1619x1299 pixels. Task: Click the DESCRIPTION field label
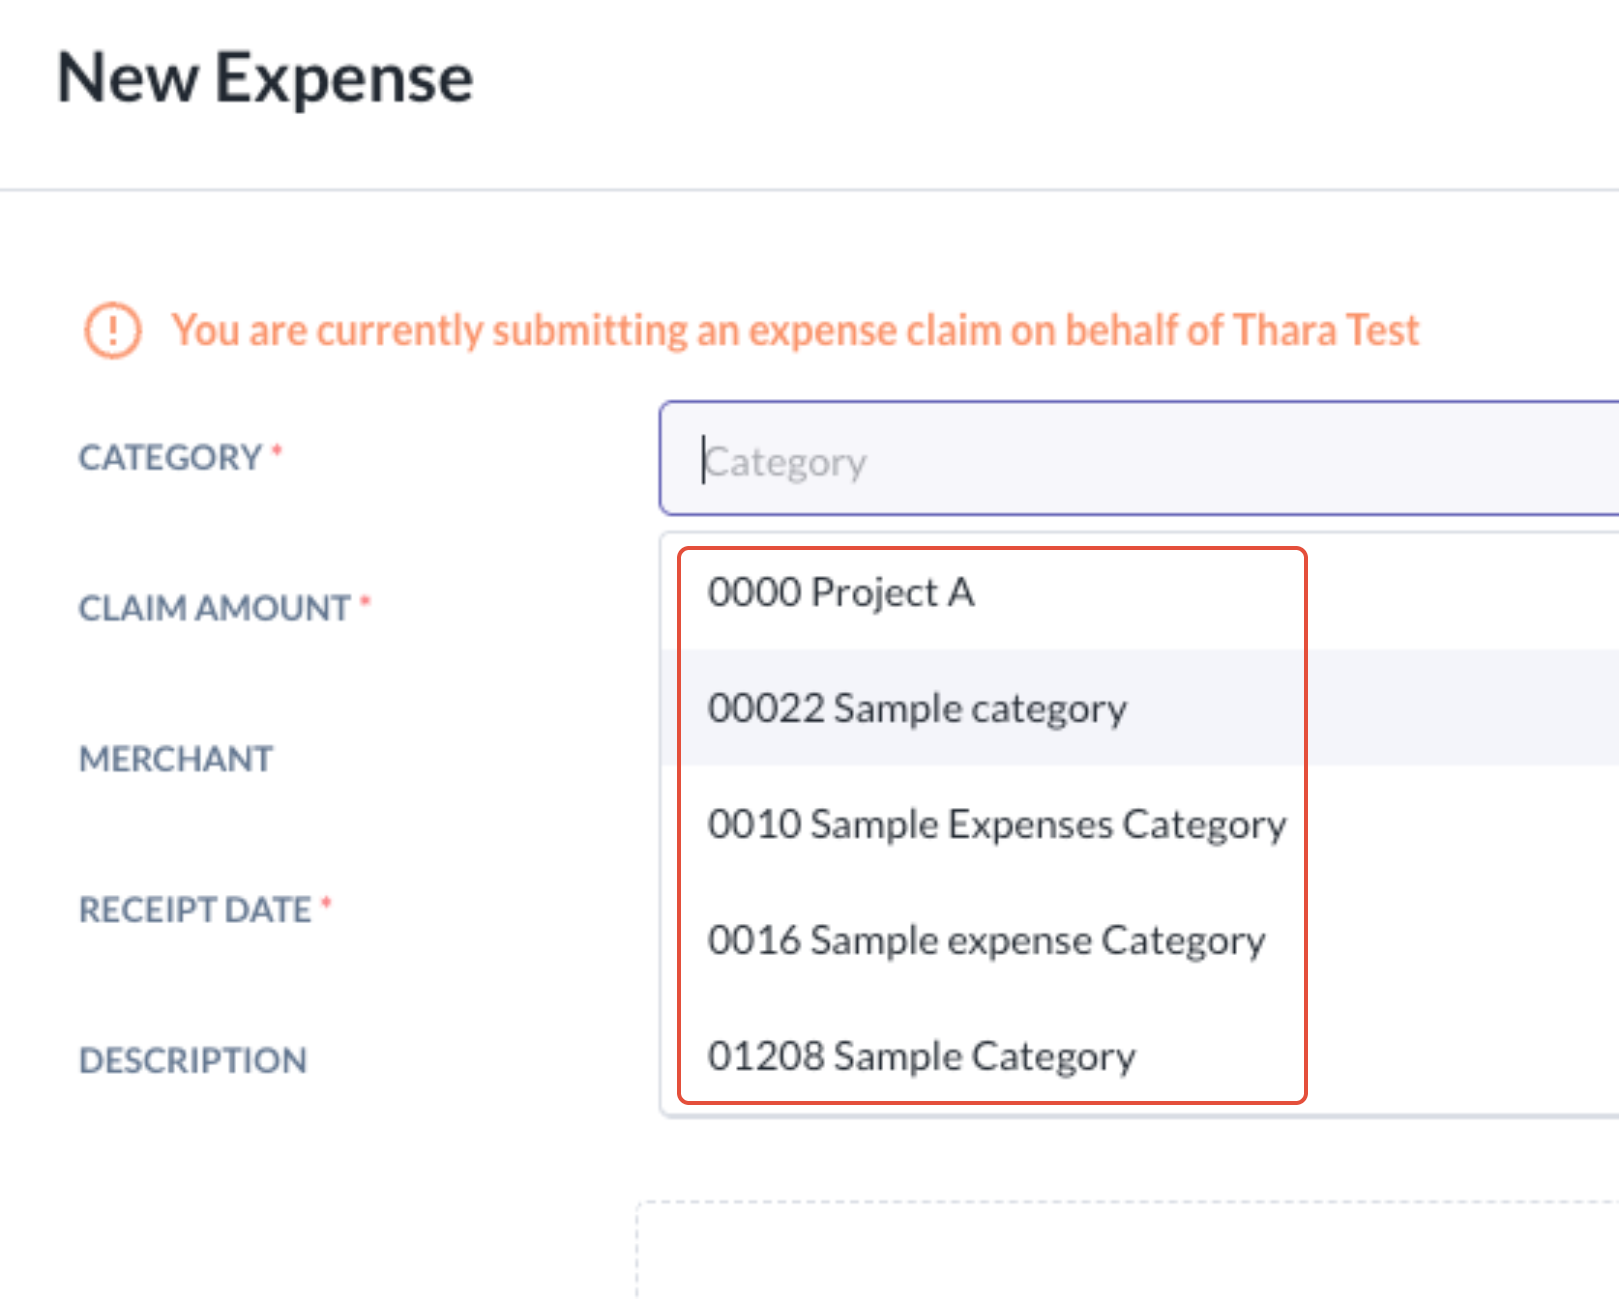(x=193, y=1061)
